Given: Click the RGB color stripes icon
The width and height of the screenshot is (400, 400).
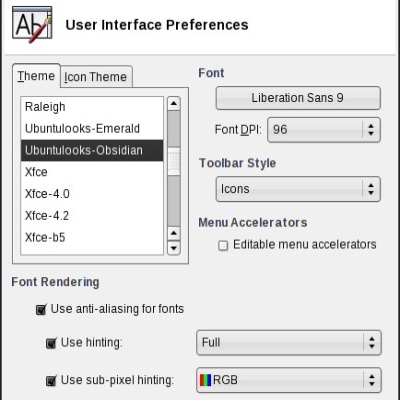Looking at the screenshot, I should click(x=205, y=380).
